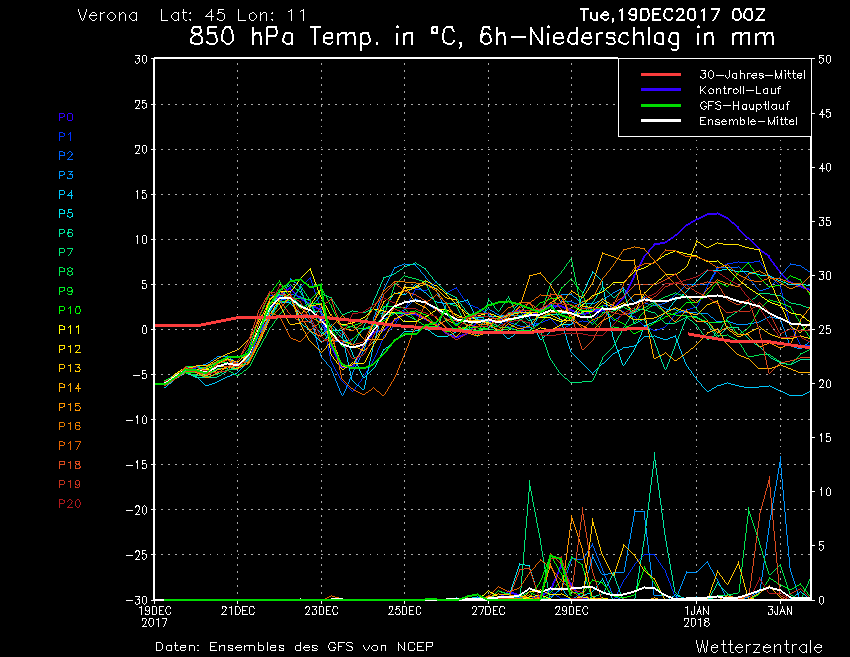Click the P19 ensemble label
Screen dimensions: 850x657
tap(70, 484)
